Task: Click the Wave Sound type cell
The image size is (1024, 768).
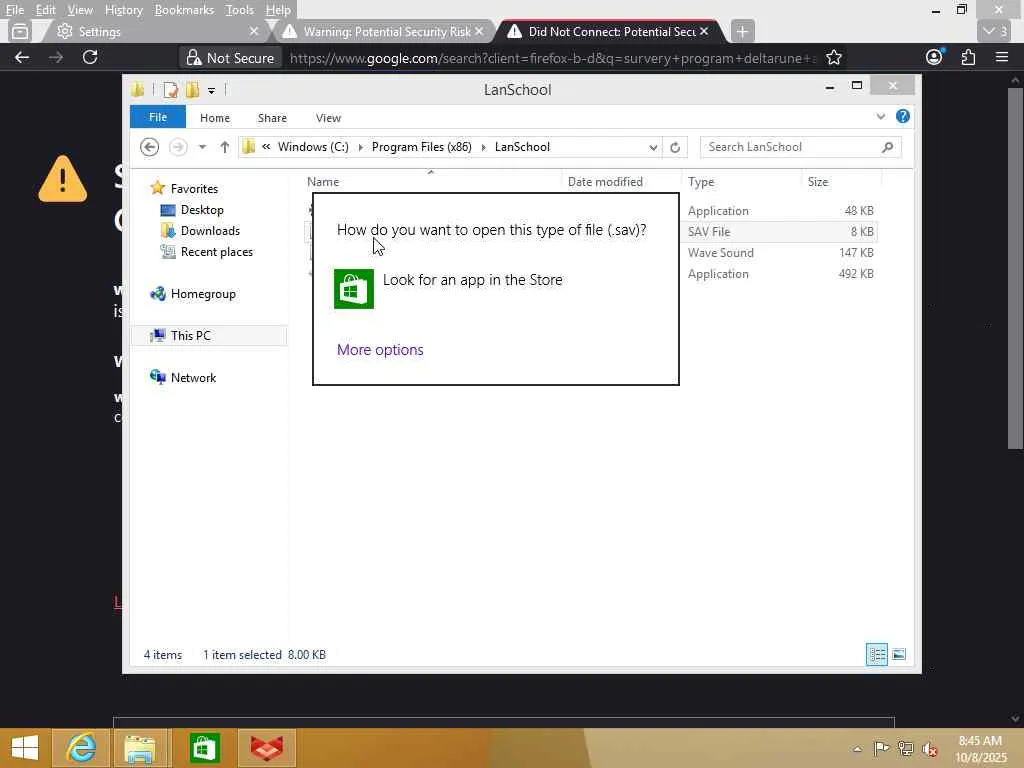Action: click(720, 253)
